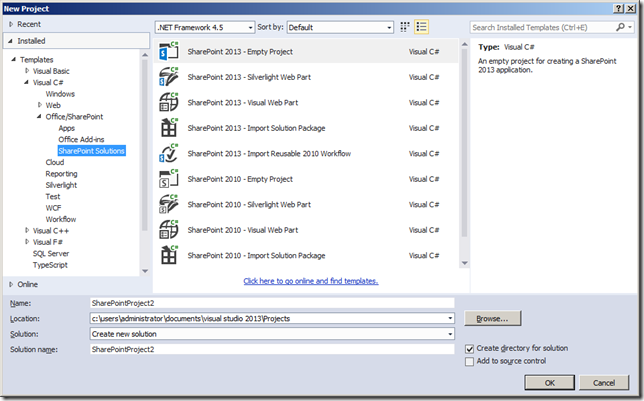Click the search magnifier icon
This screenshot has height=401, width=644.
(620, 27)
